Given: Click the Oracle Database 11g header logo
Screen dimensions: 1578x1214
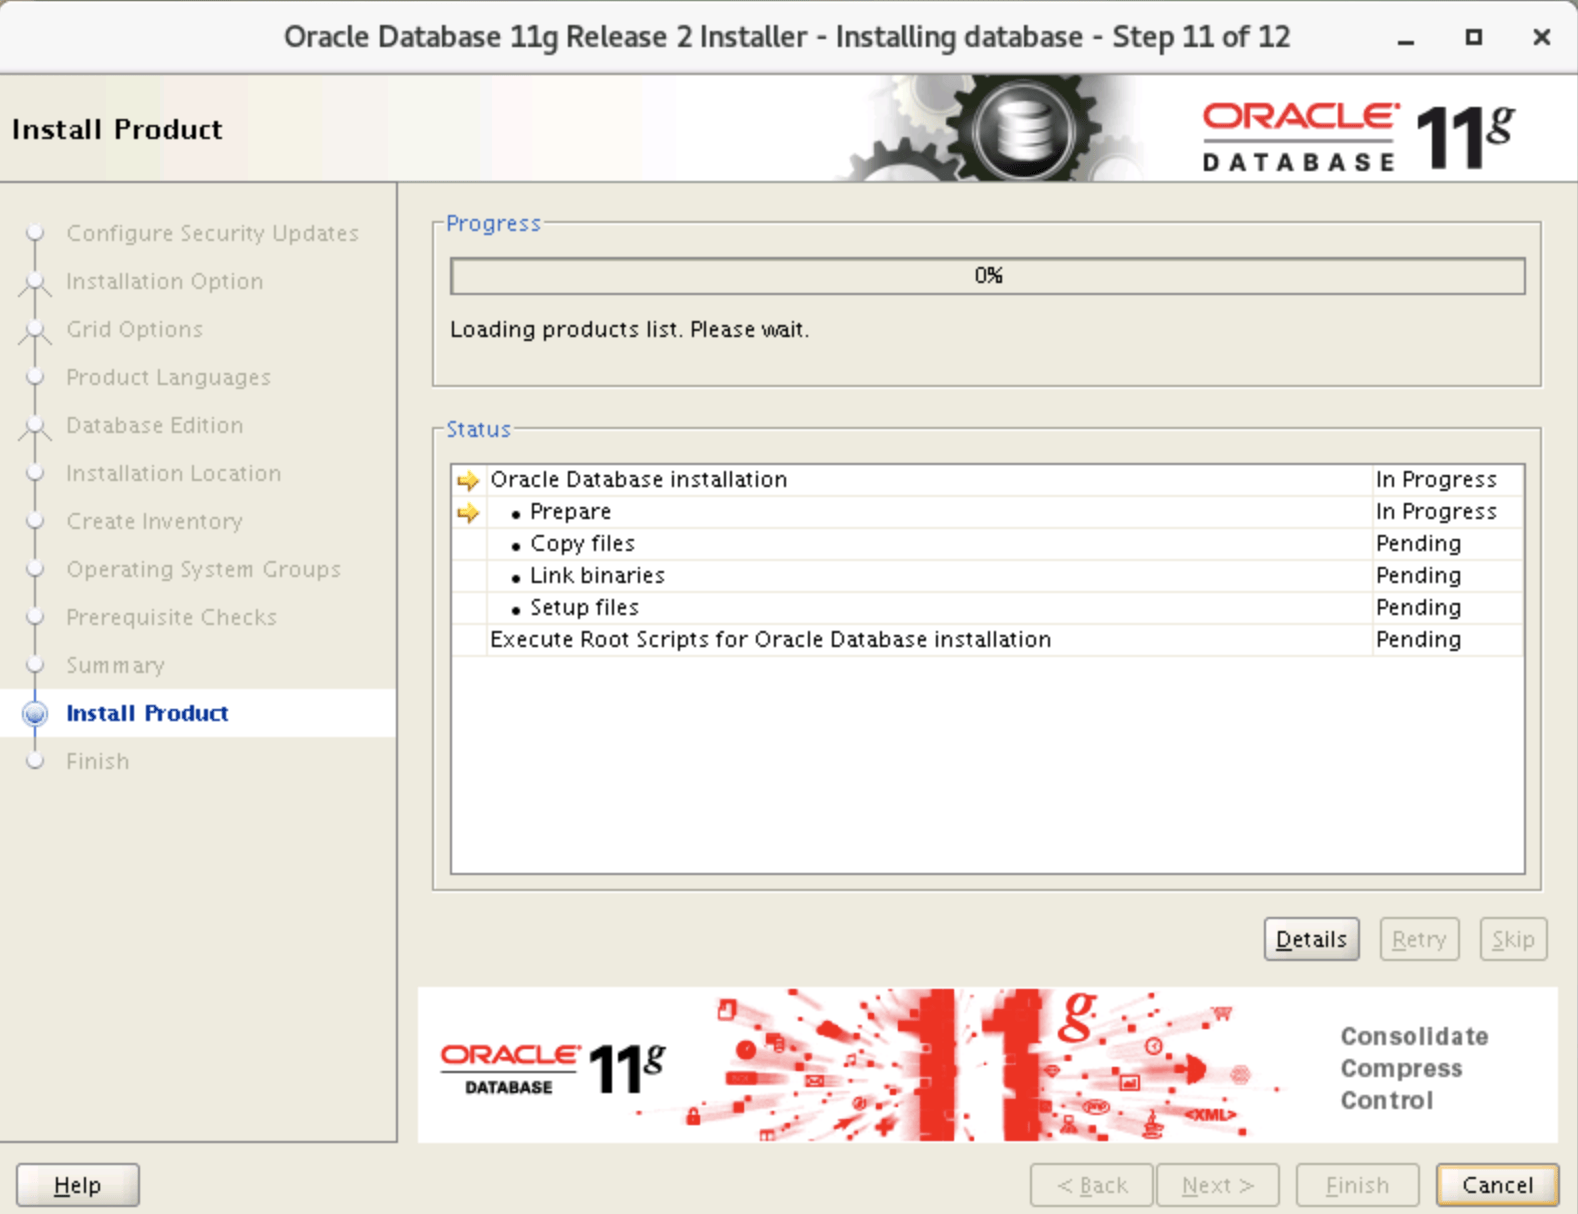Looking at the screenshot, I should point(1358,136).
